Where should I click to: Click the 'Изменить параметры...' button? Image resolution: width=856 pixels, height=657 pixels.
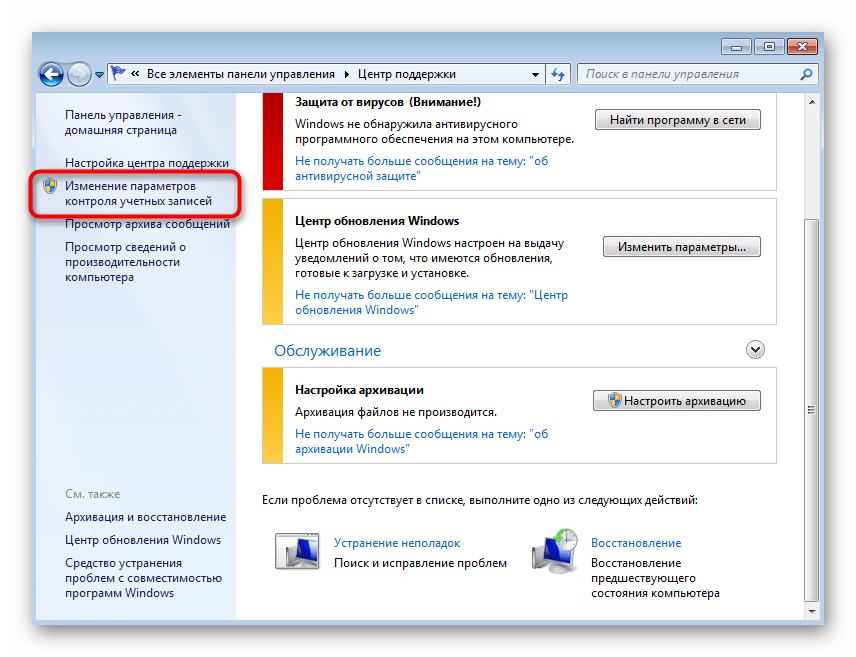tap(682, 247)
